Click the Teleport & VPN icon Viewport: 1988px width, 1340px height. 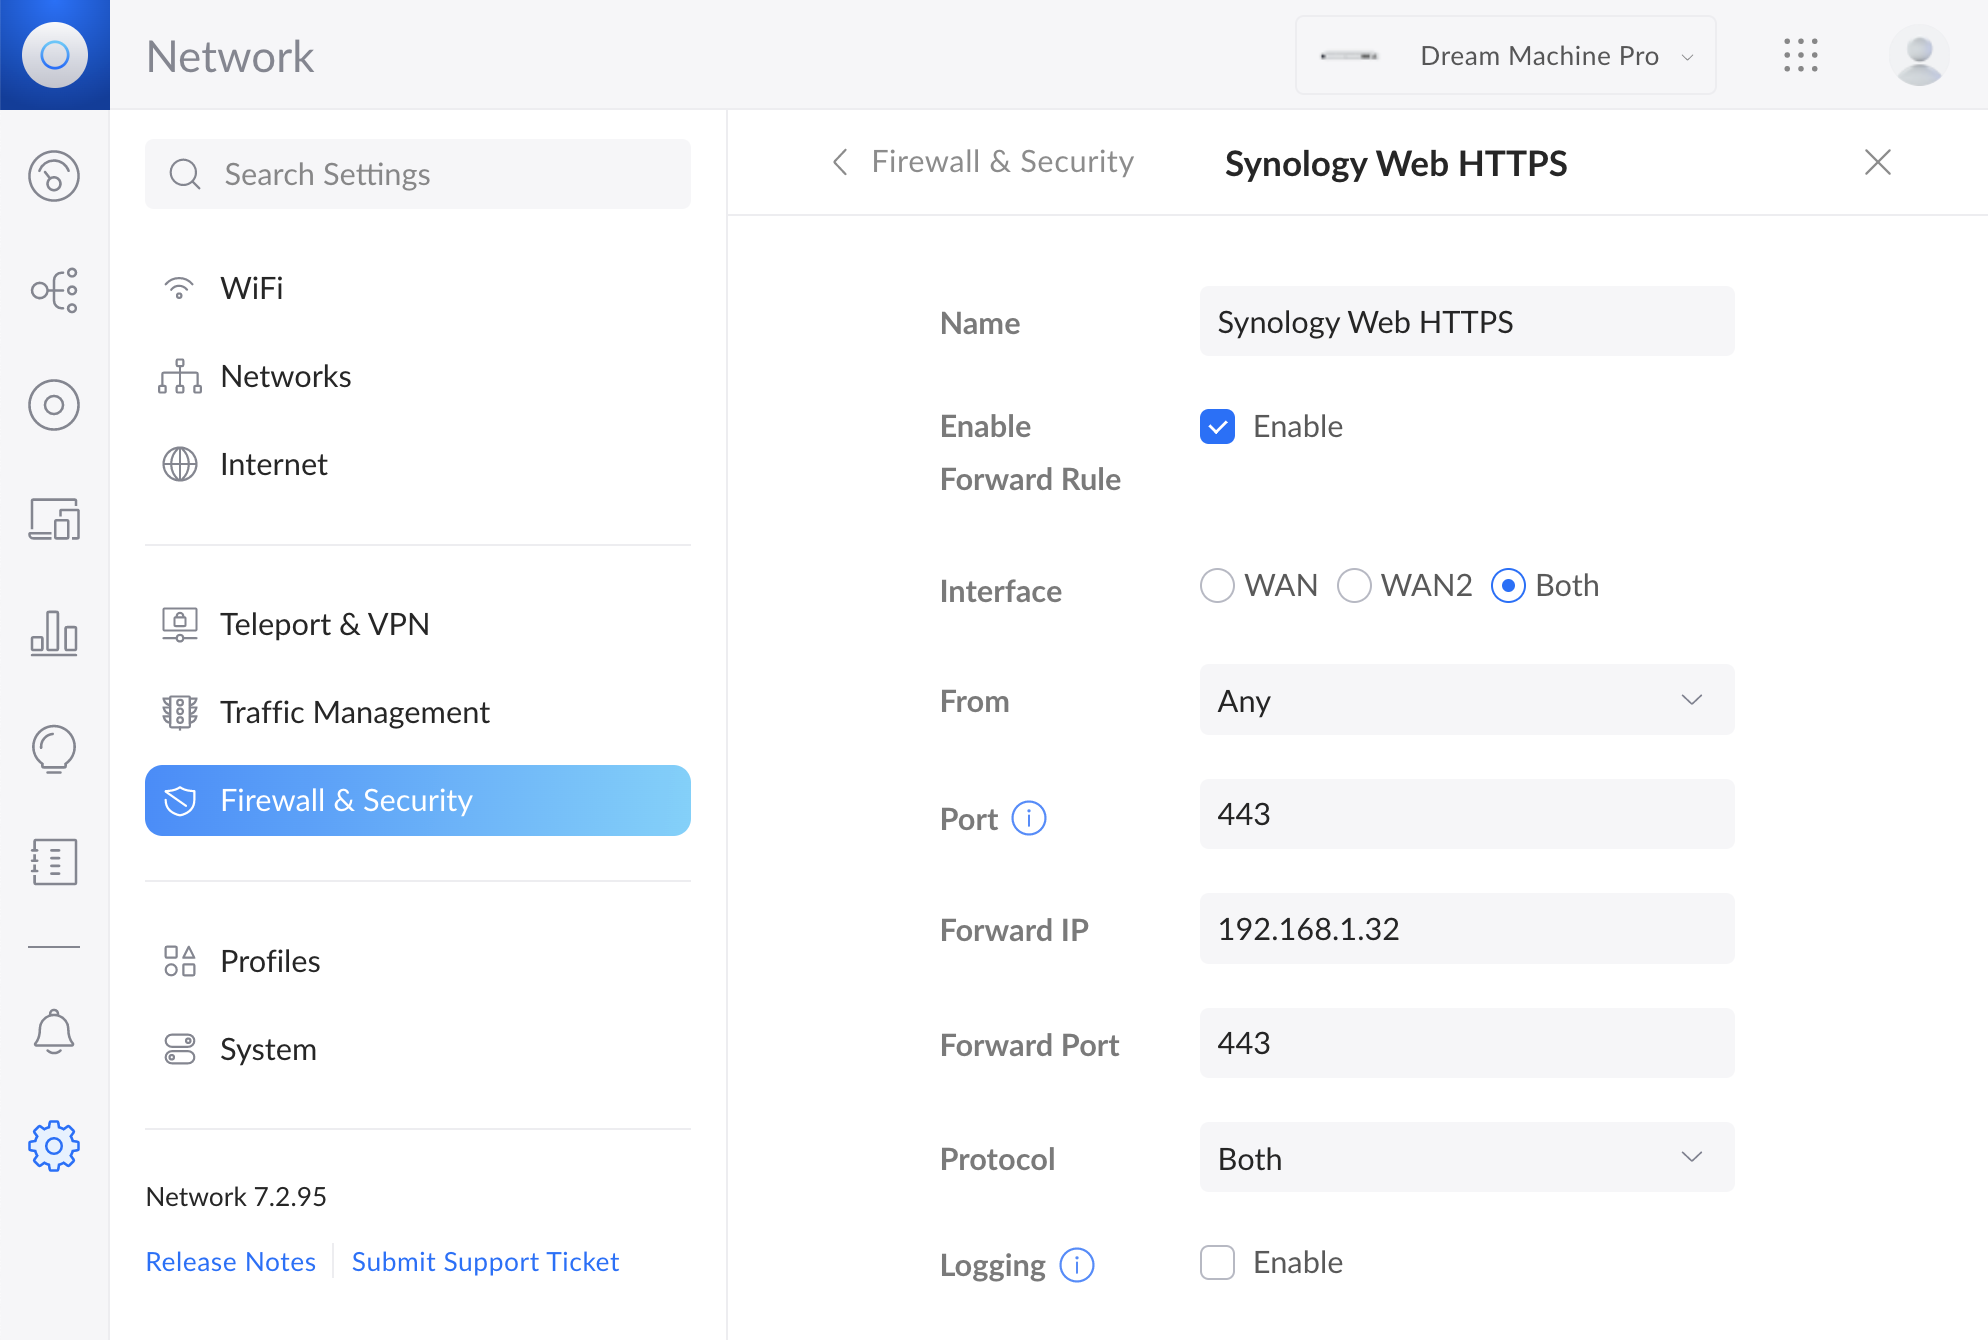pyautogui.click(x=179, y=625)
